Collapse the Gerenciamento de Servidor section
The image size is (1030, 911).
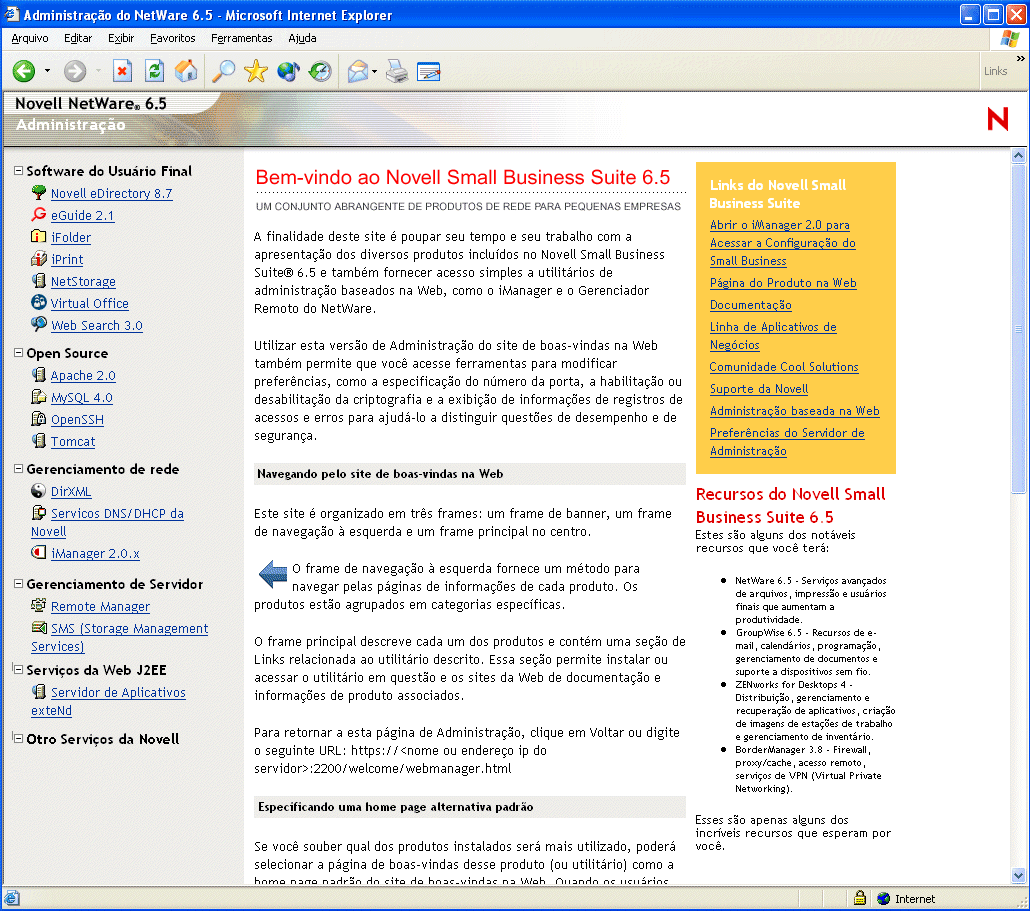pyautogui.click(x=18, y=584)
